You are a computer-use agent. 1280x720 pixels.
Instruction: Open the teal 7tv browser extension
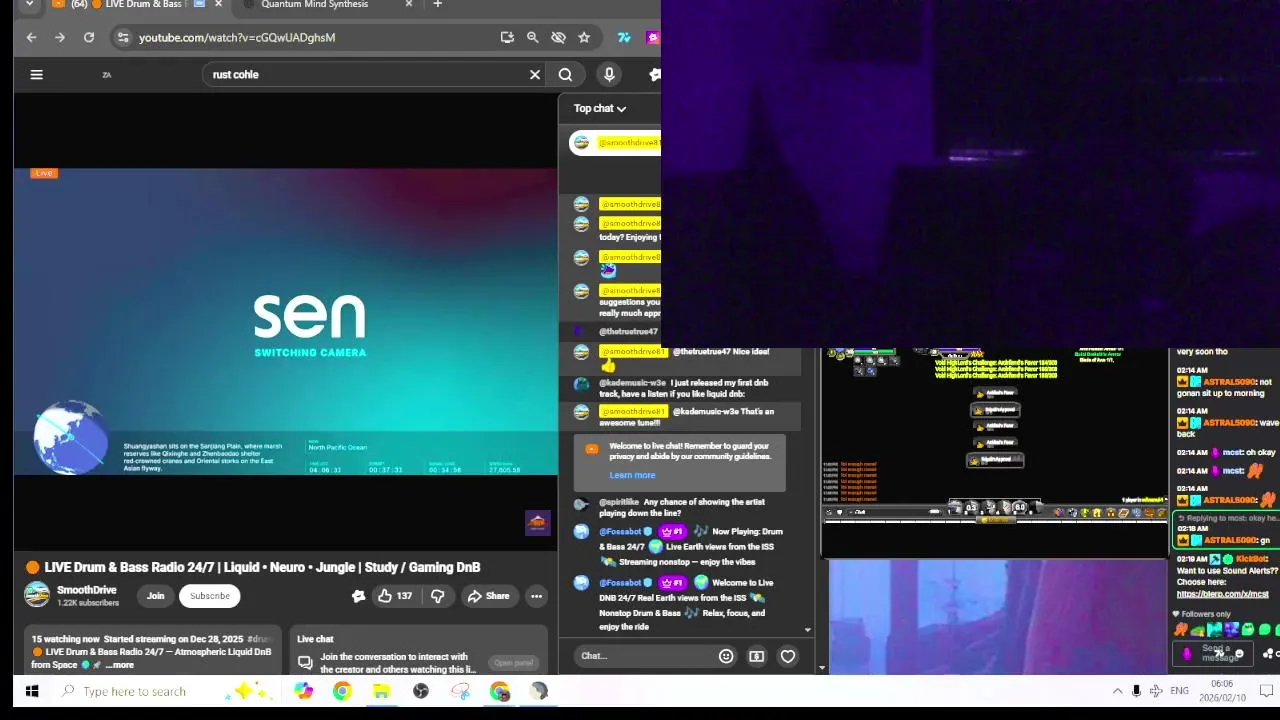pyautogui.click(x=624, y=37)
